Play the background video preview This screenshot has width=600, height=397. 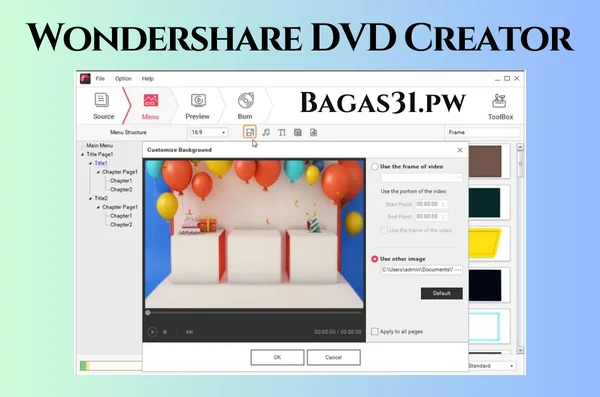point(152,332)
